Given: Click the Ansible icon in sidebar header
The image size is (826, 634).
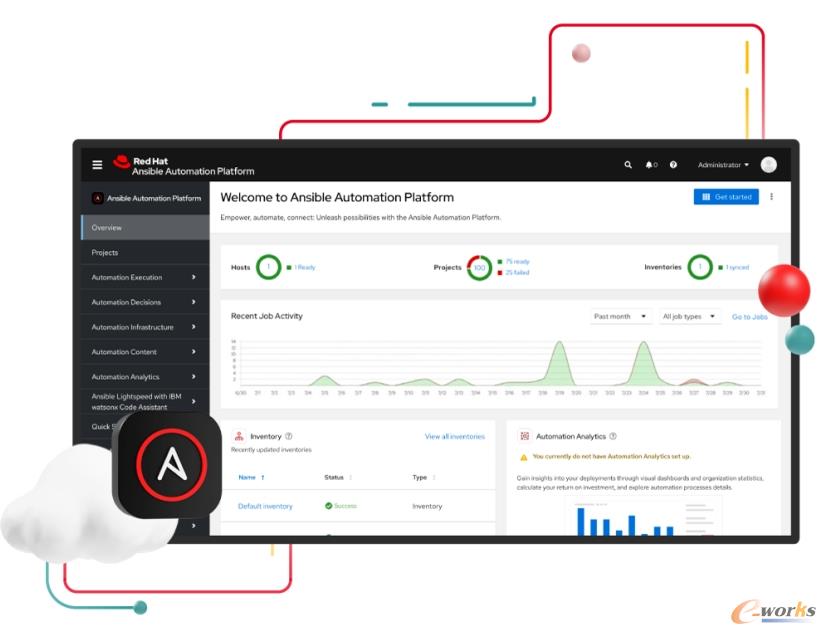Looking at the screenshot, I should tap(97, 198).
